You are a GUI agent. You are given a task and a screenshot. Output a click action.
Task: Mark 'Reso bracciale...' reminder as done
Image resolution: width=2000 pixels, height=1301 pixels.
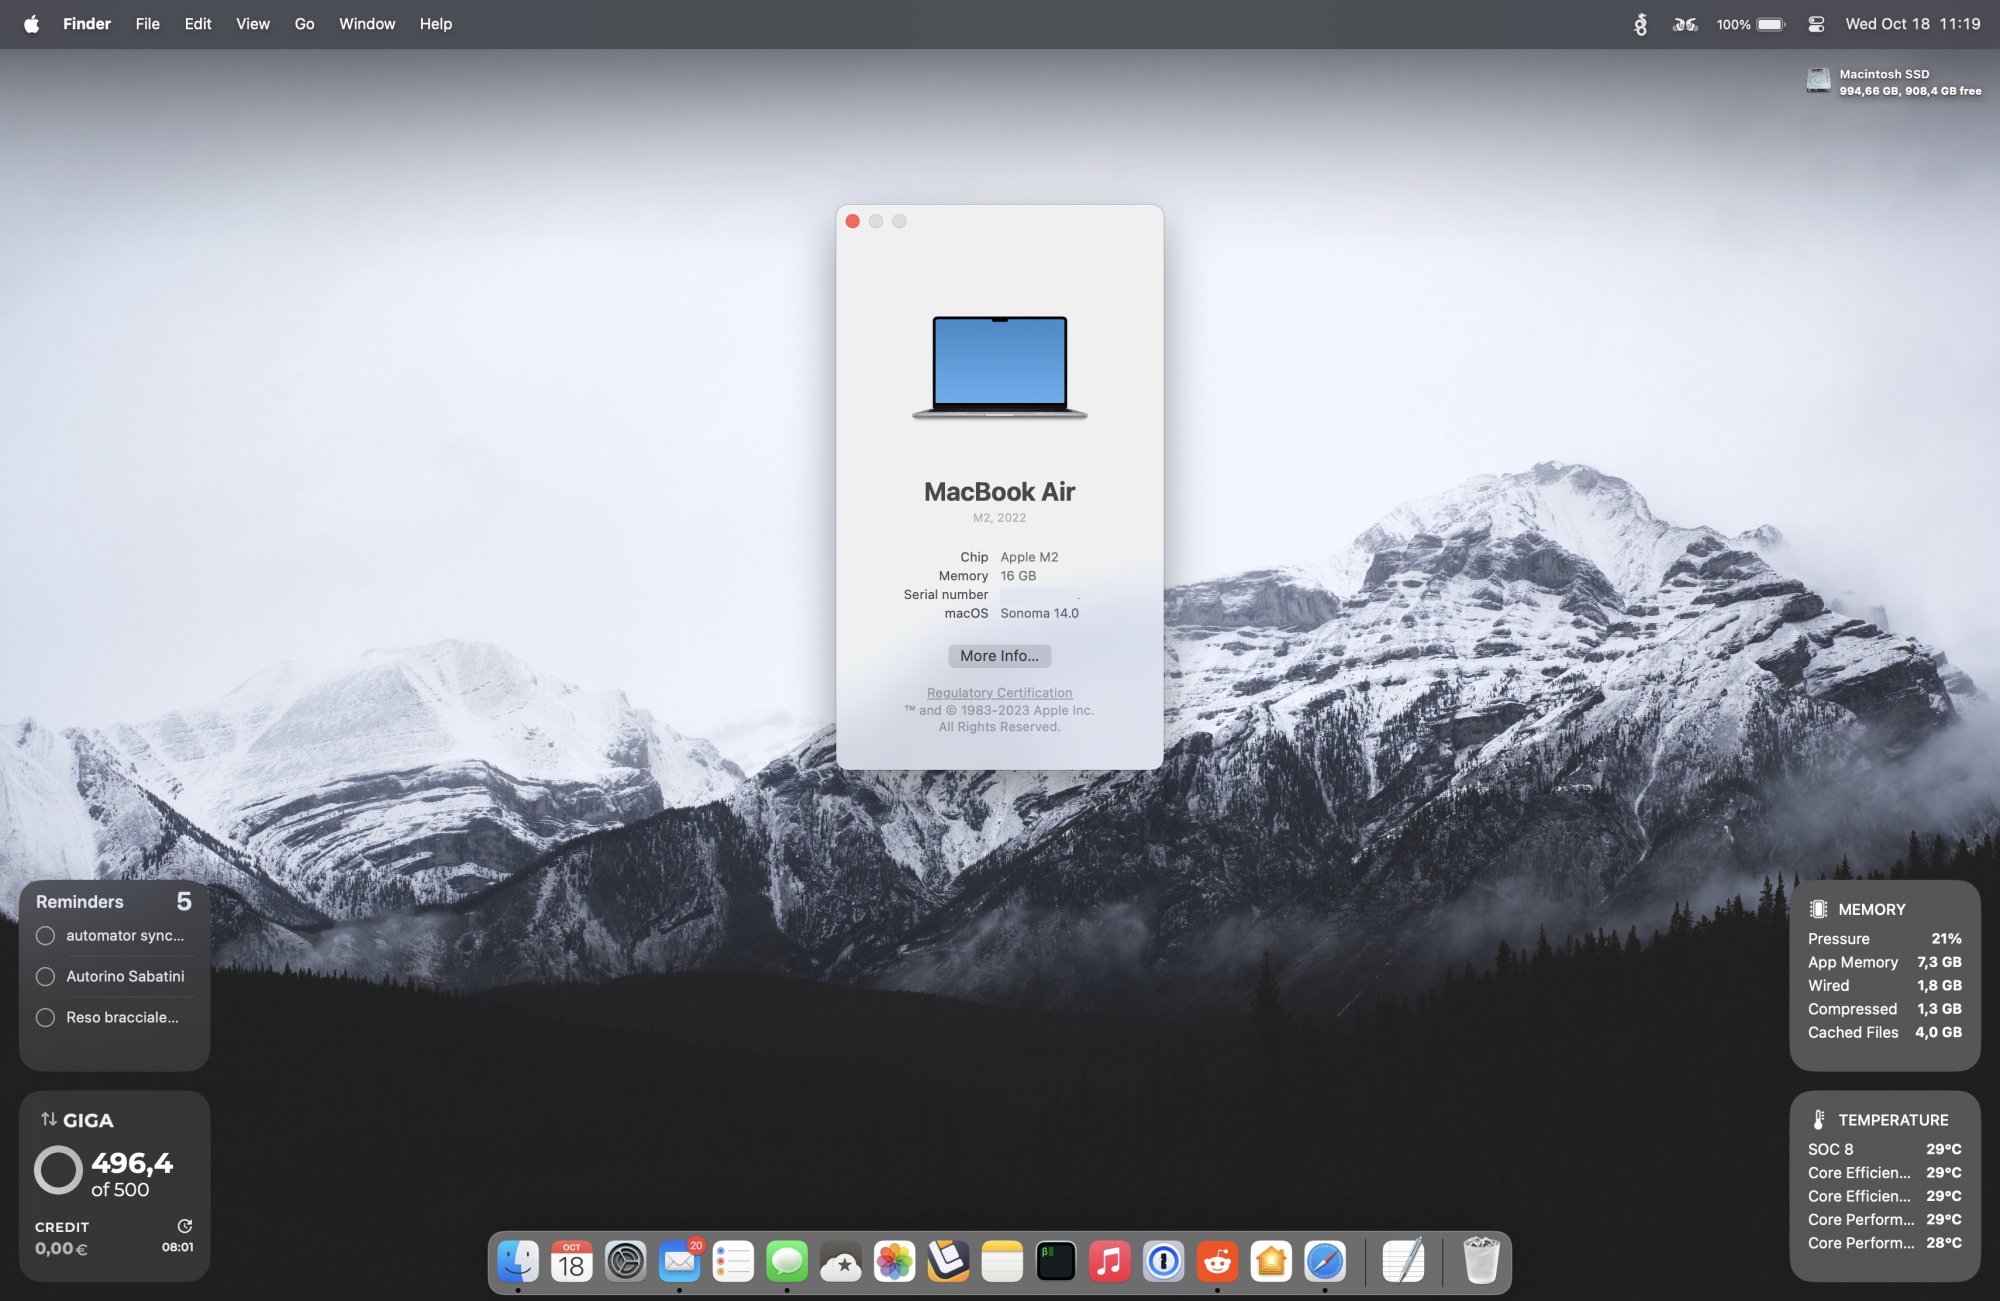[45, 1017]
